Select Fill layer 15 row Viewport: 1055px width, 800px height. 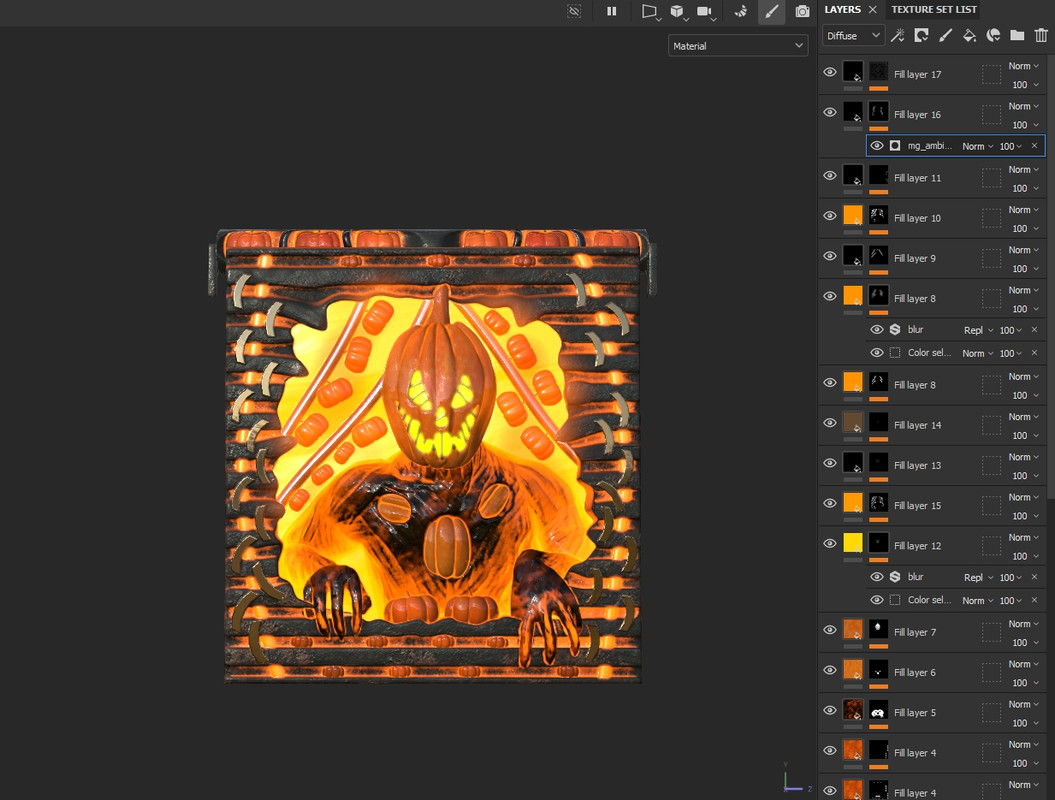(x=932, y=506)
